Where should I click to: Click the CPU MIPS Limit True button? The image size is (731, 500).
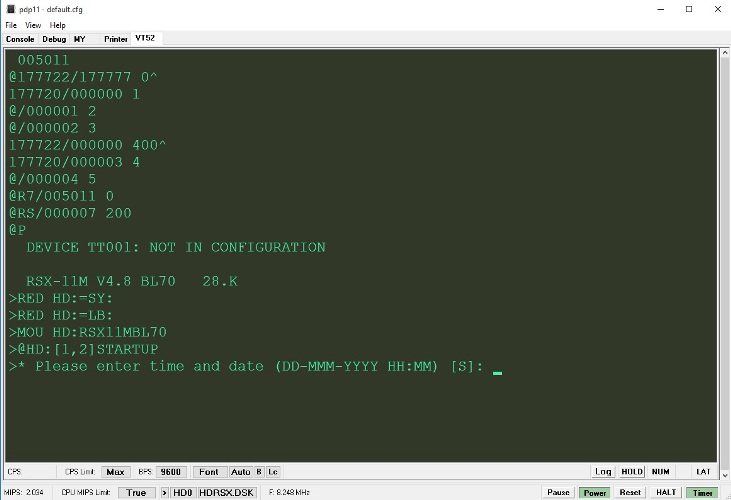point(136,492)
